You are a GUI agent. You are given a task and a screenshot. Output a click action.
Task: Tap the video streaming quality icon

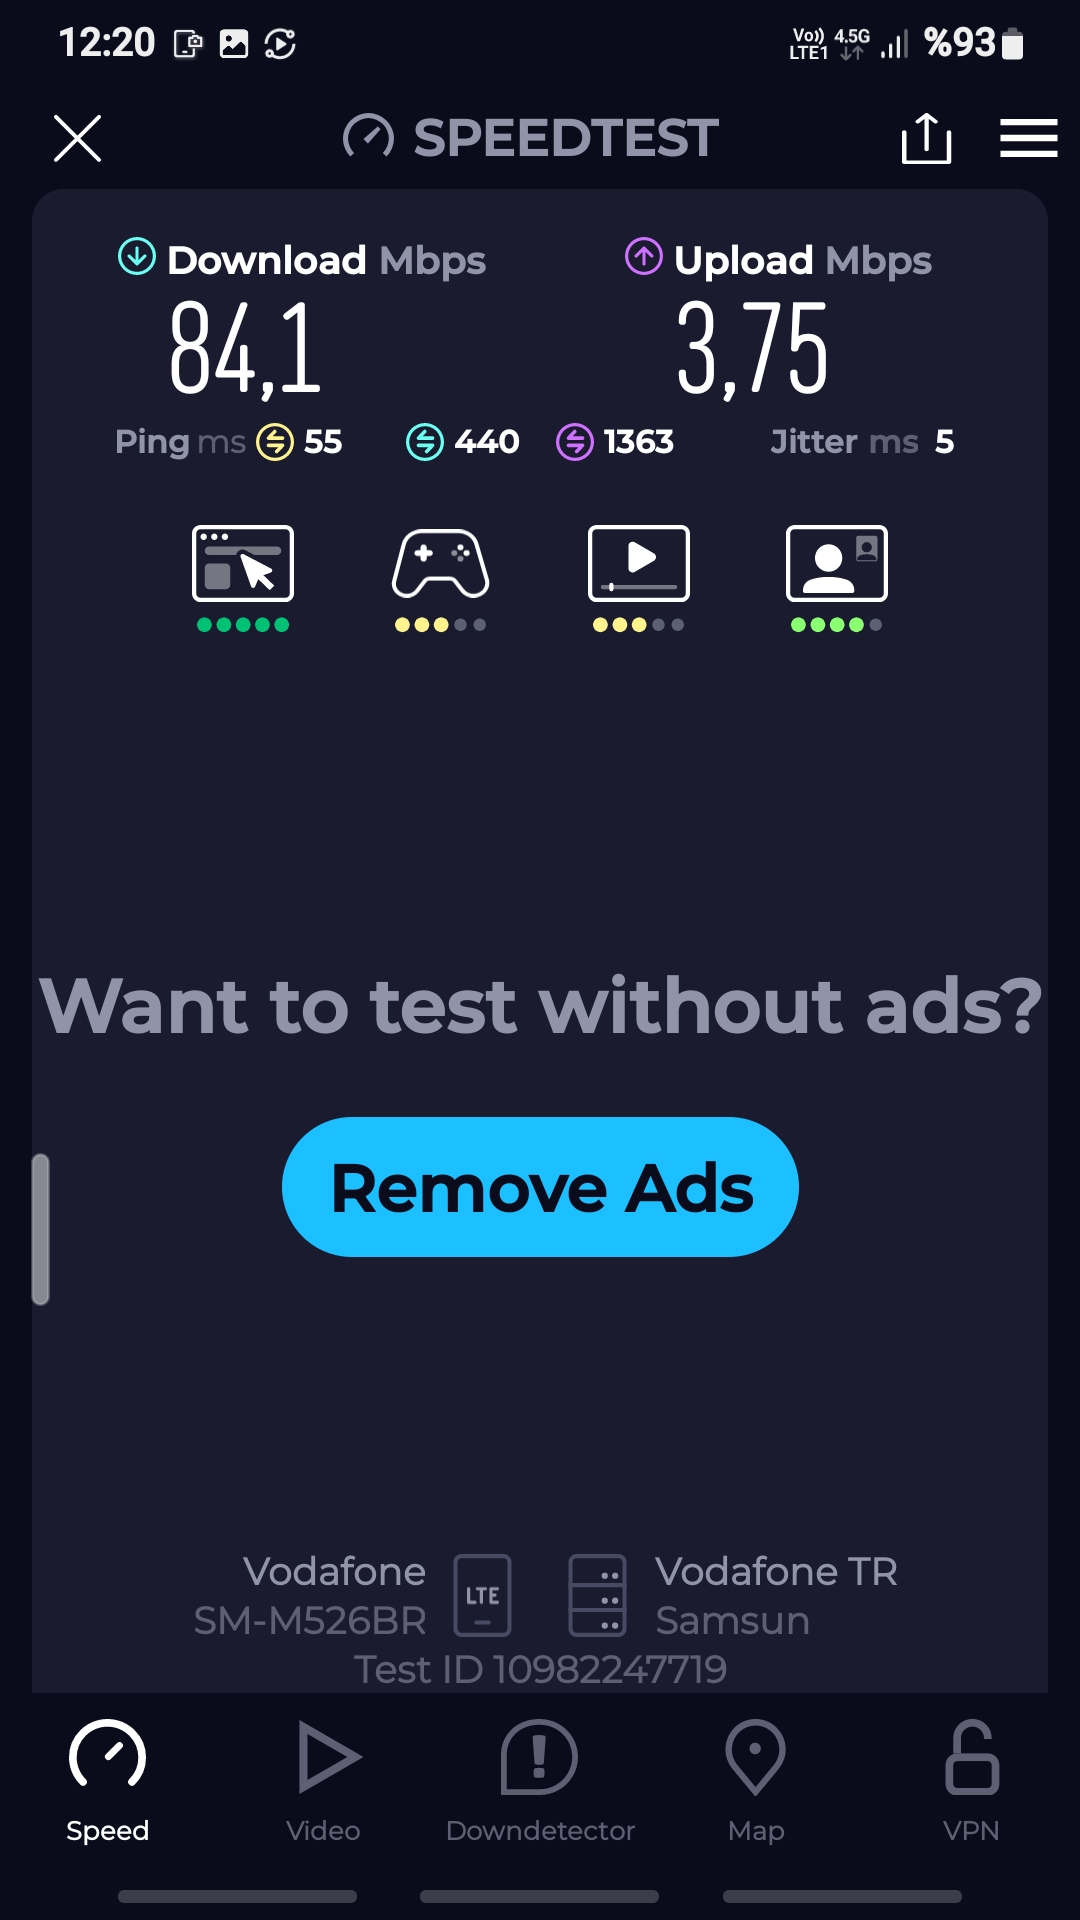(x=639, y=563)
